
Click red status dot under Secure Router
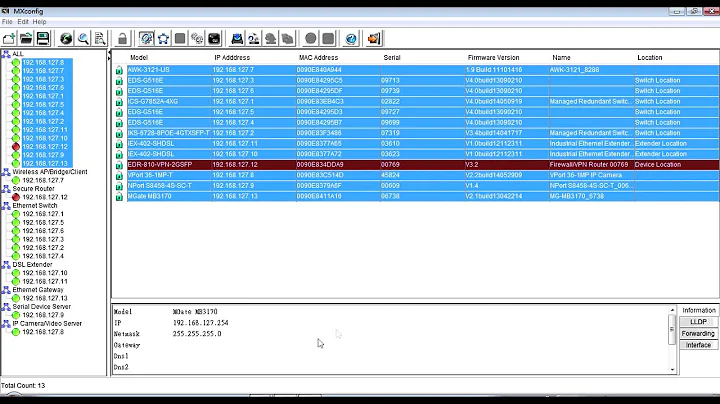[16, 197]
